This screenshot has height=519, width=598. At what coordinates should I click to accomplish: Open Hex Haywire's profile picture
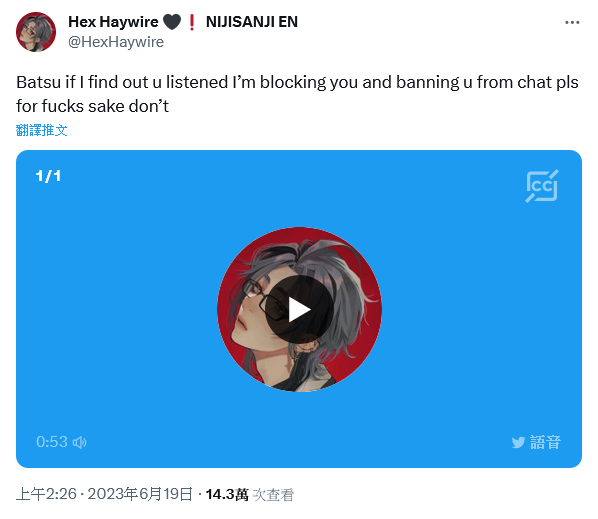pyautogui.click(x=36, y=32)
